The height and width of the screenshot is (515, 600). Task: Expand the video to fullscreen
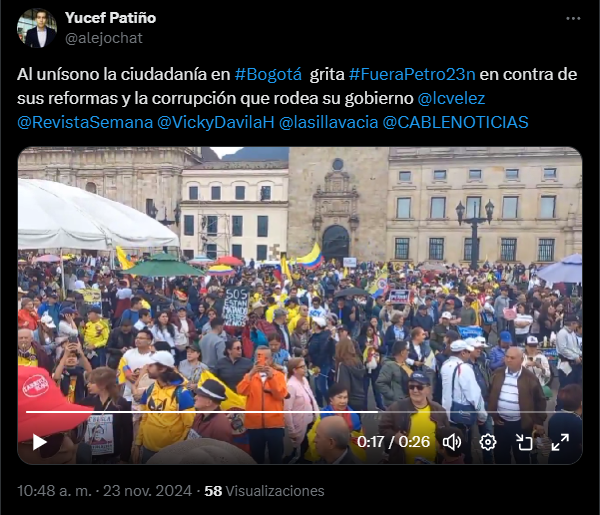click(x=560, y=442)
